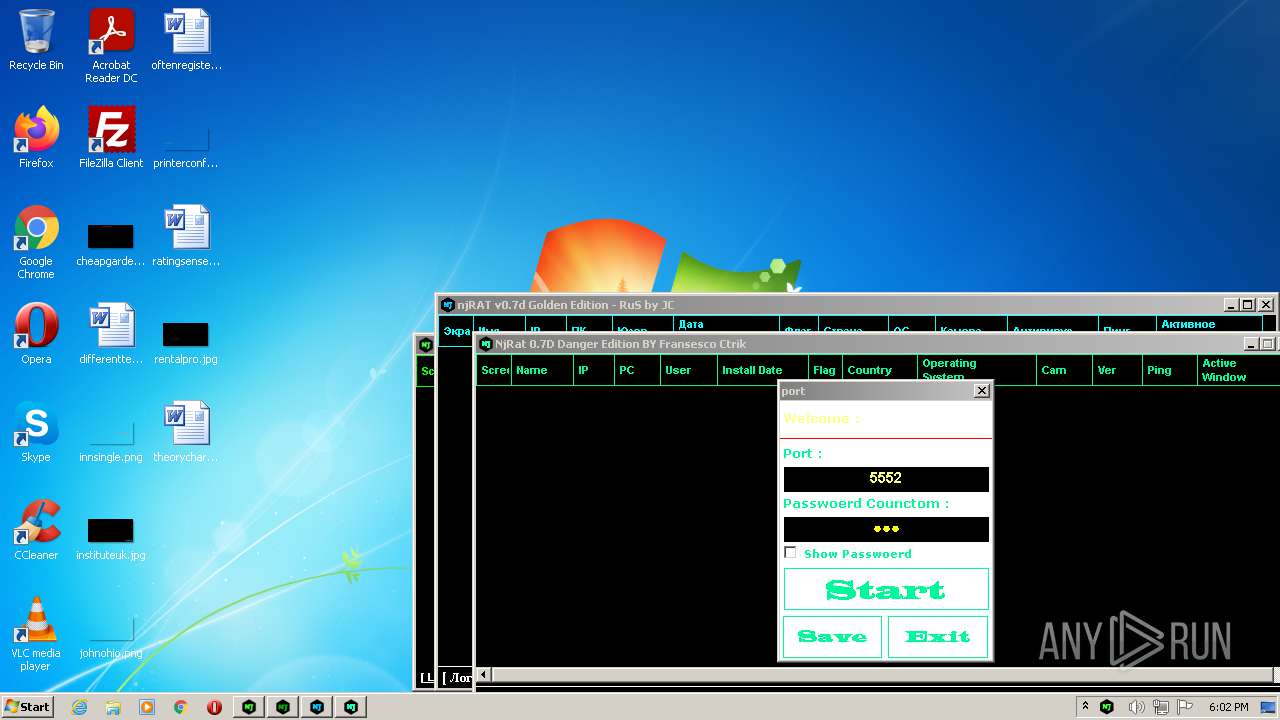The height and width of the screenshot is (720, 1280).
Task: Click the Danger Edition scrollbar left arrow
Action: point(484,675)
